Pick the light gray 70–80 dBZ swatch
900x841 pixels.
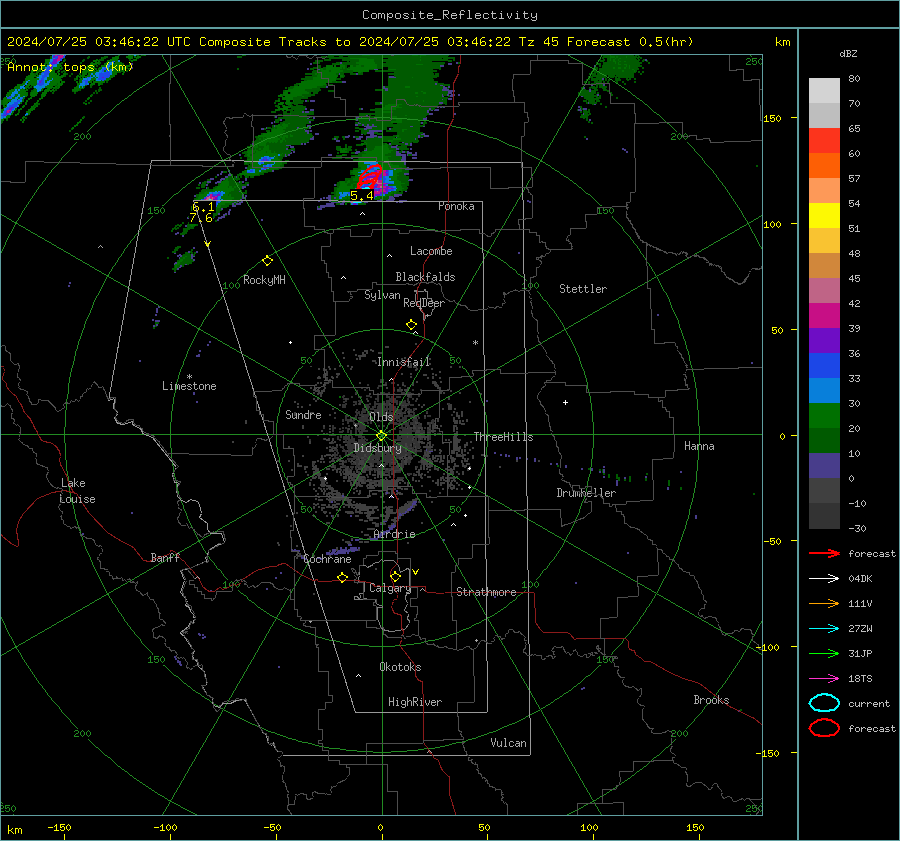pyautogui.click(x=824, y=91)
